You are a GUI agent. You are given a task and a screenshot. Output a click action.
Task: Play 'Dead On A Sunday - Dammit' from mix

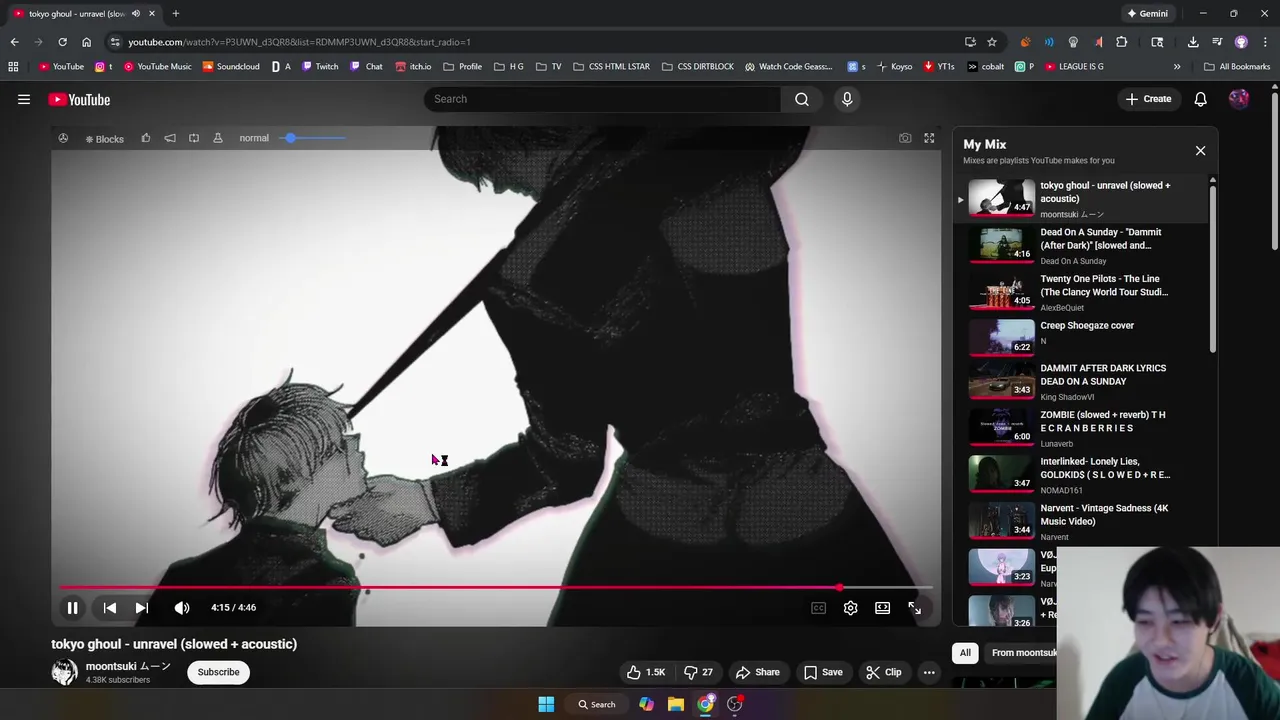click(x=1081, y=245)
